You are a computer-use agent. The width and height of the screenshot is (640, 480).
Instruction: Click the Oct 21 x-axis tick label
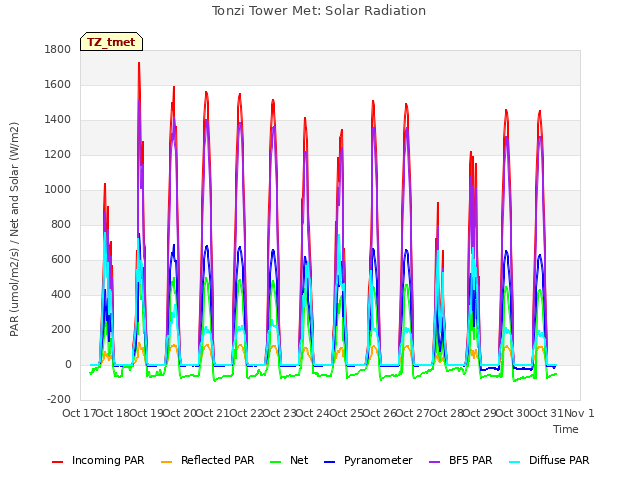coord(213,413)
